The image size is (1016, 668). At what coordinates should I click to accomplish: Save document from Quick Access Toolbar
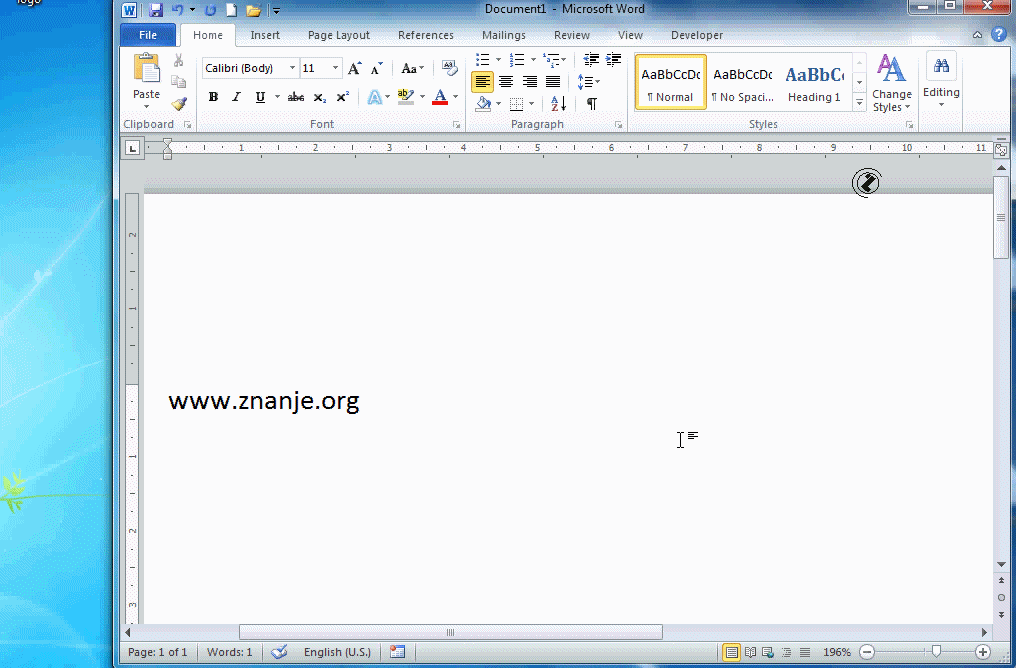point(156,10)
